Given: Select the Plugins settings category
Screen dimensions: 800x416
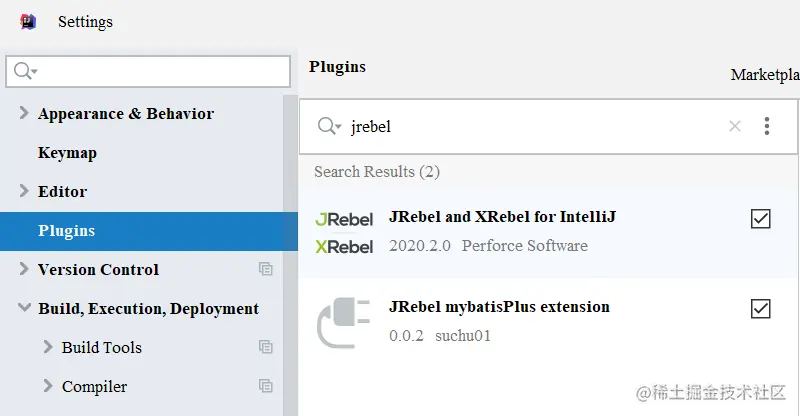Looking at the screenshot, I should click(67, 231).
